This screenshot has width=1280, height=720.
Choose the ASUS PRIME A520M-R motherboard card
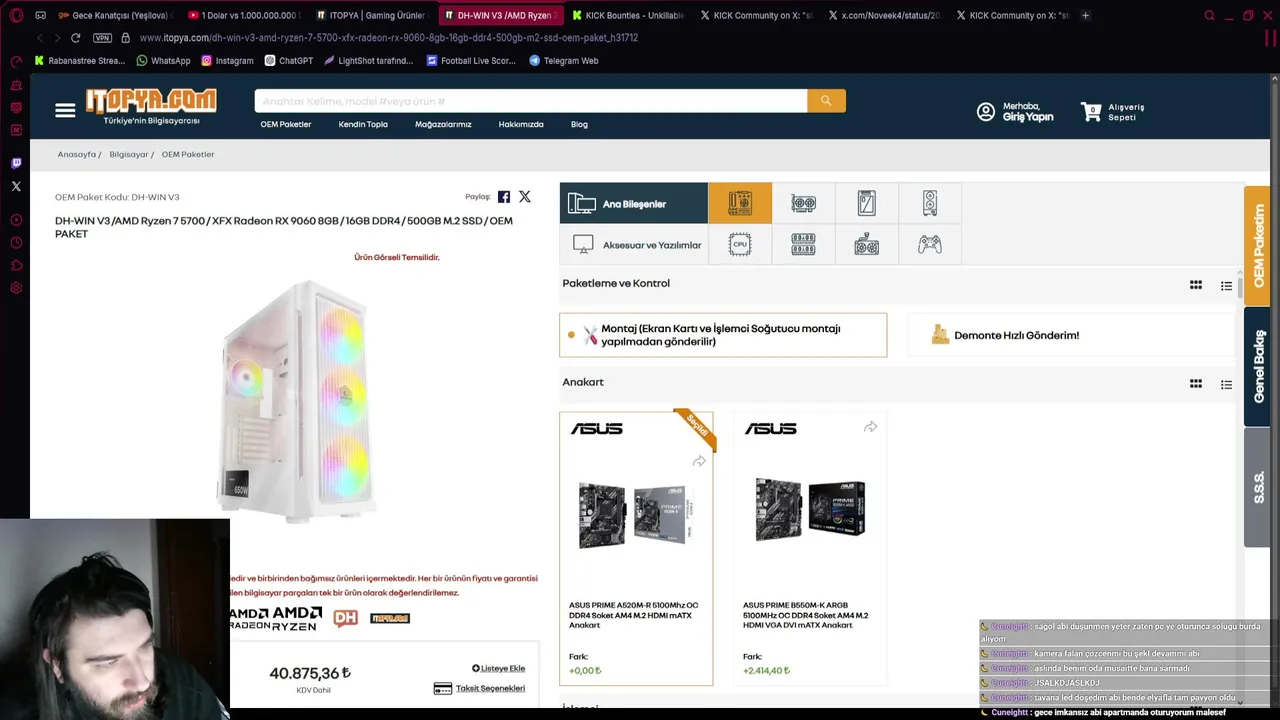click(636, 548)
